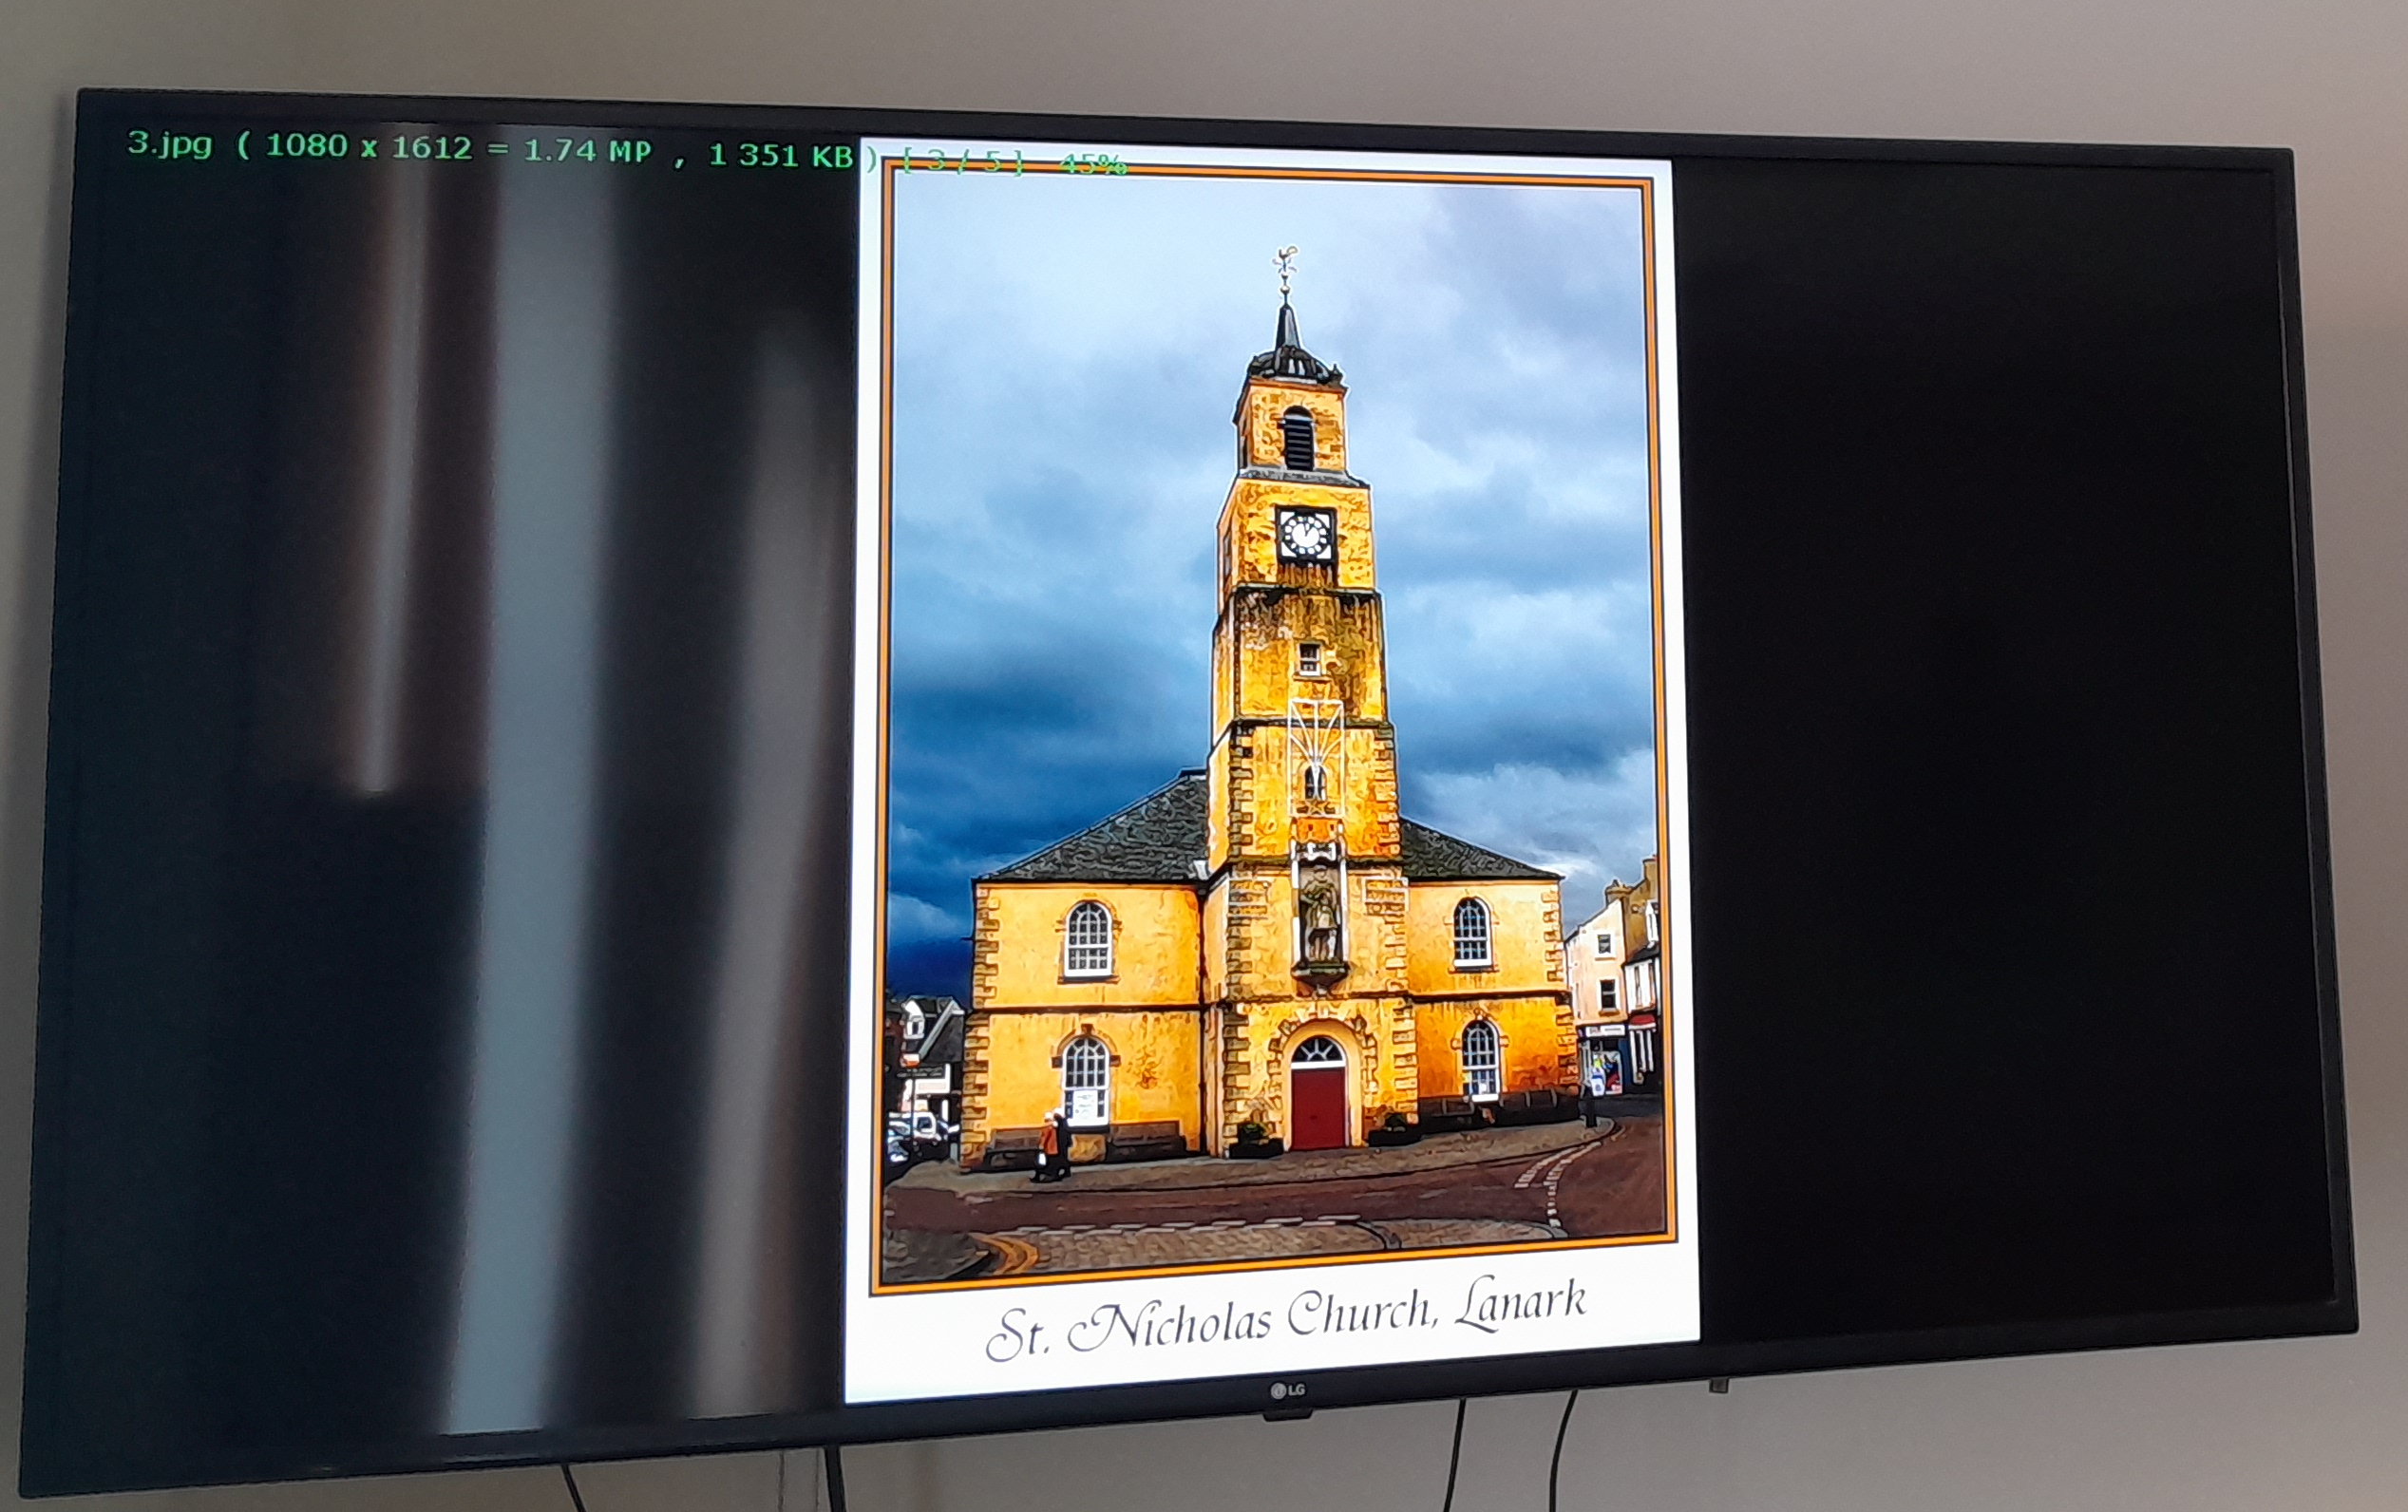2408x1512 pixels.
Task: Click the 1.74 MP megapixel readout
Action: click(x=587, y=152)
